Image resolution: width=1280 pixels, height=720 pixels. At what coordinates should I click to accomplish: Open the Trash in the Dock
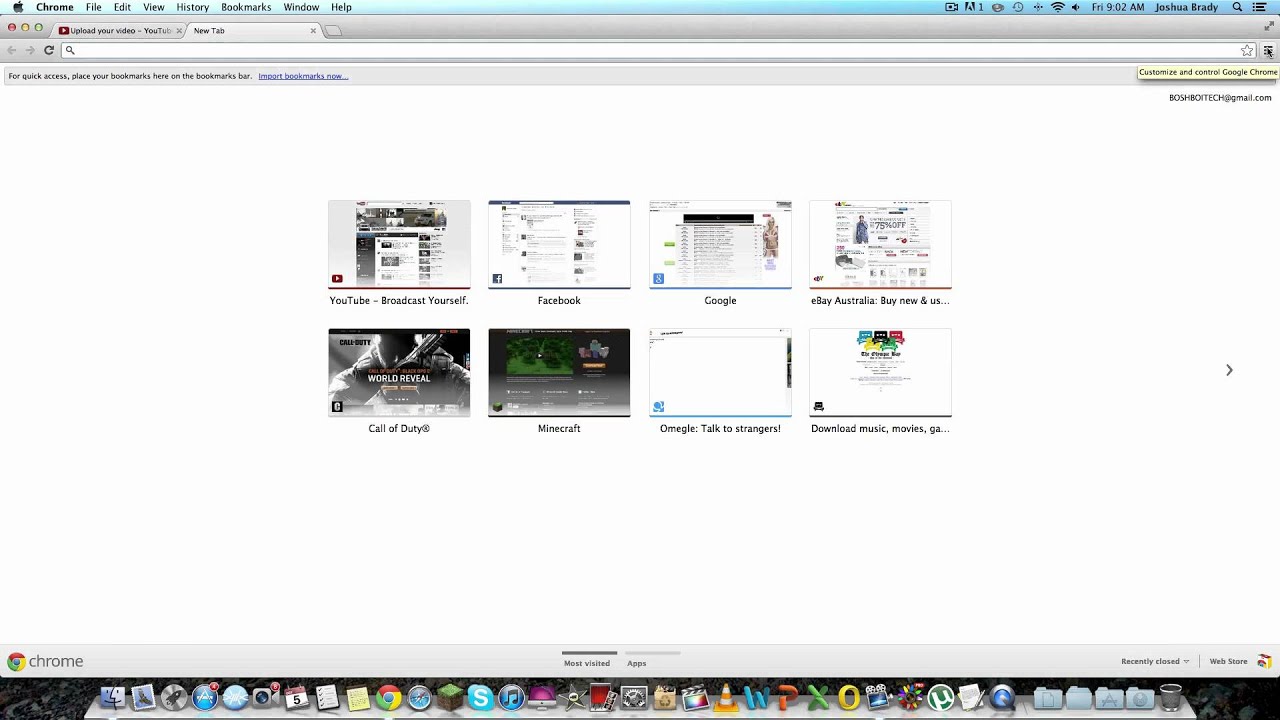[x=1171, y=697]
